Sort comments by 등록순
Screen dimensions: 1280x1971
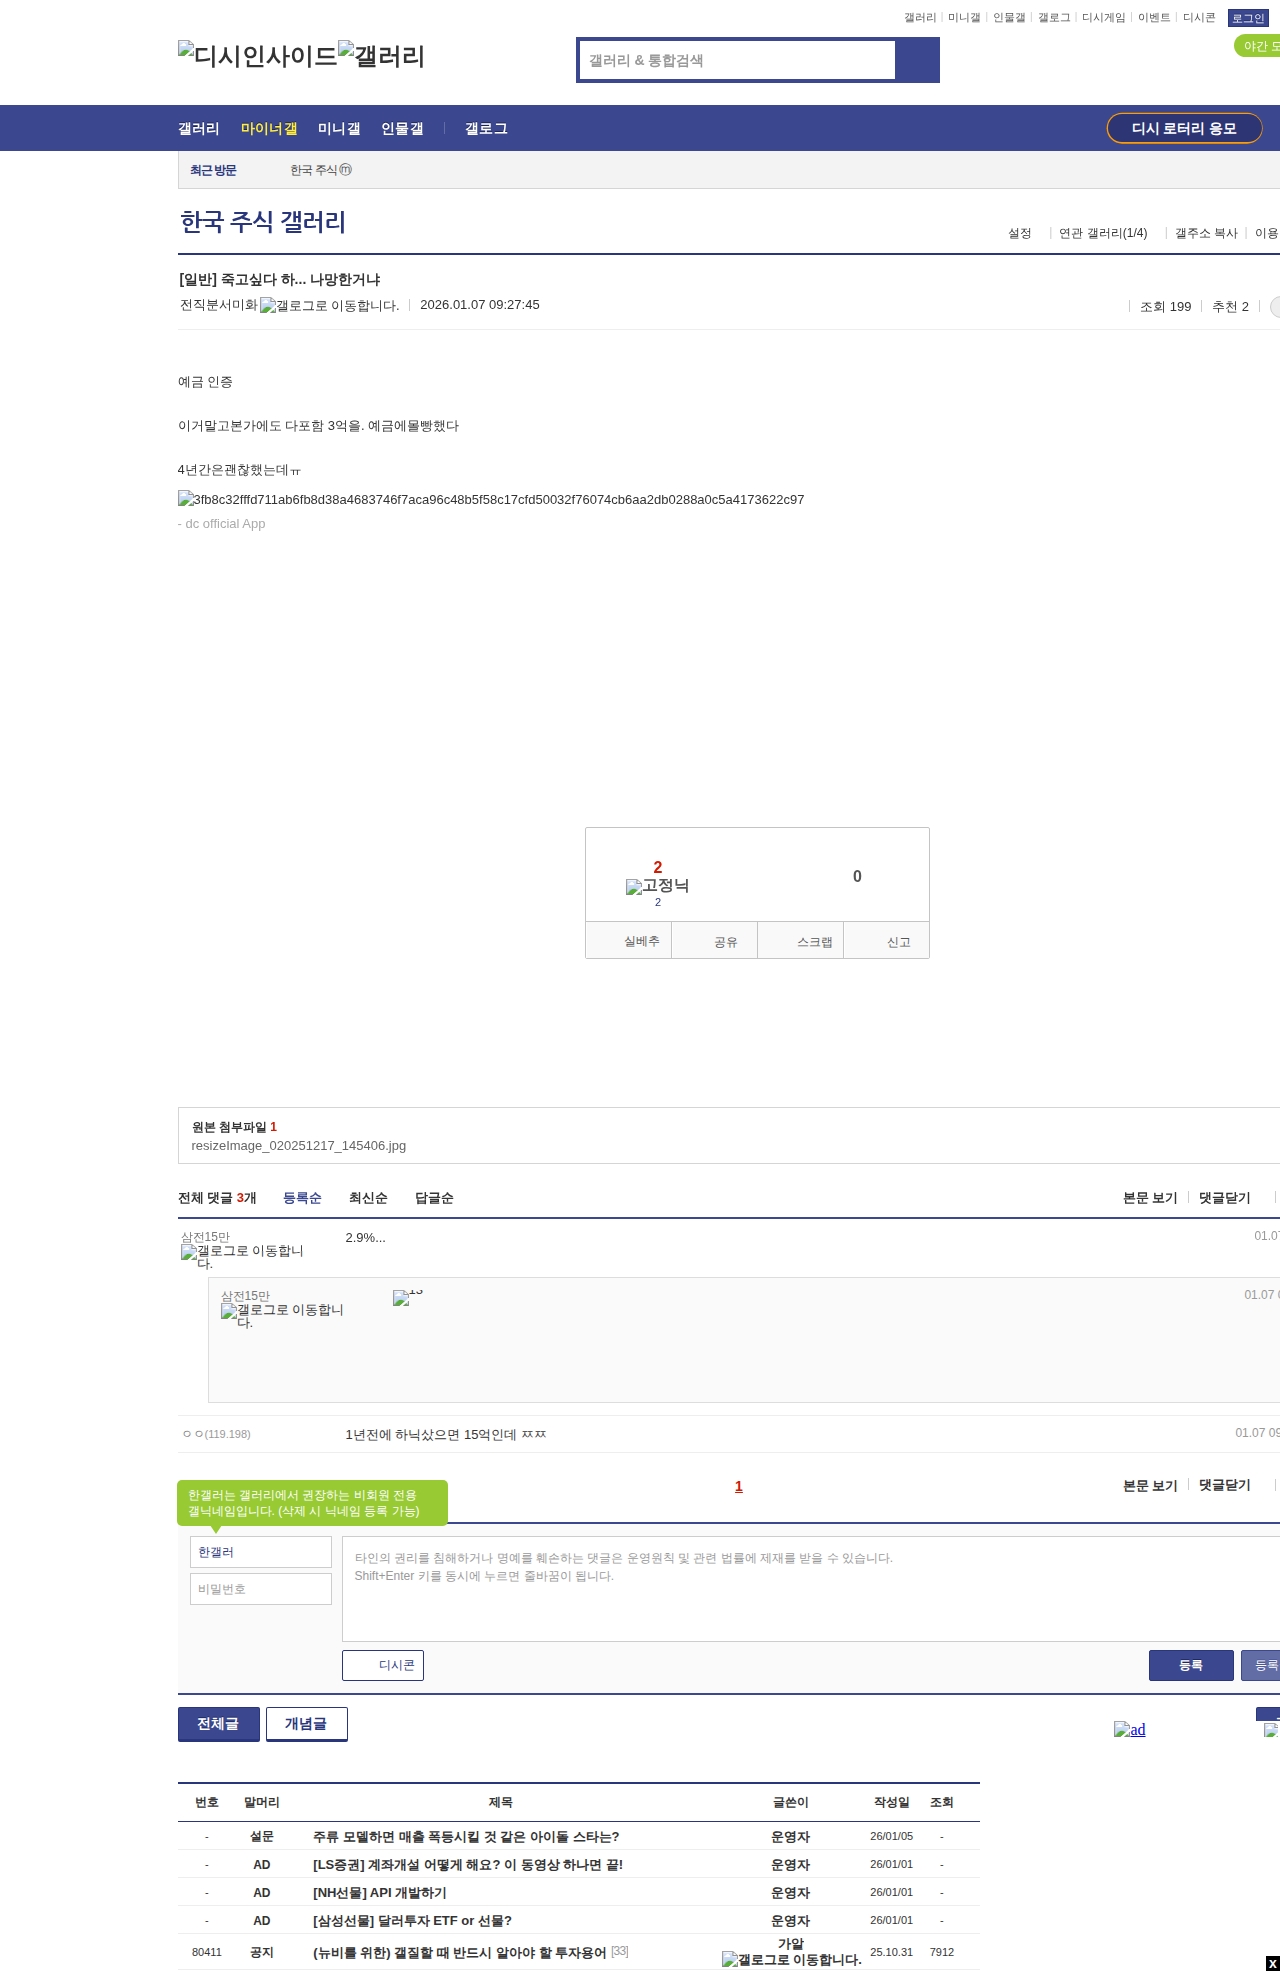tap(302, 1197)
